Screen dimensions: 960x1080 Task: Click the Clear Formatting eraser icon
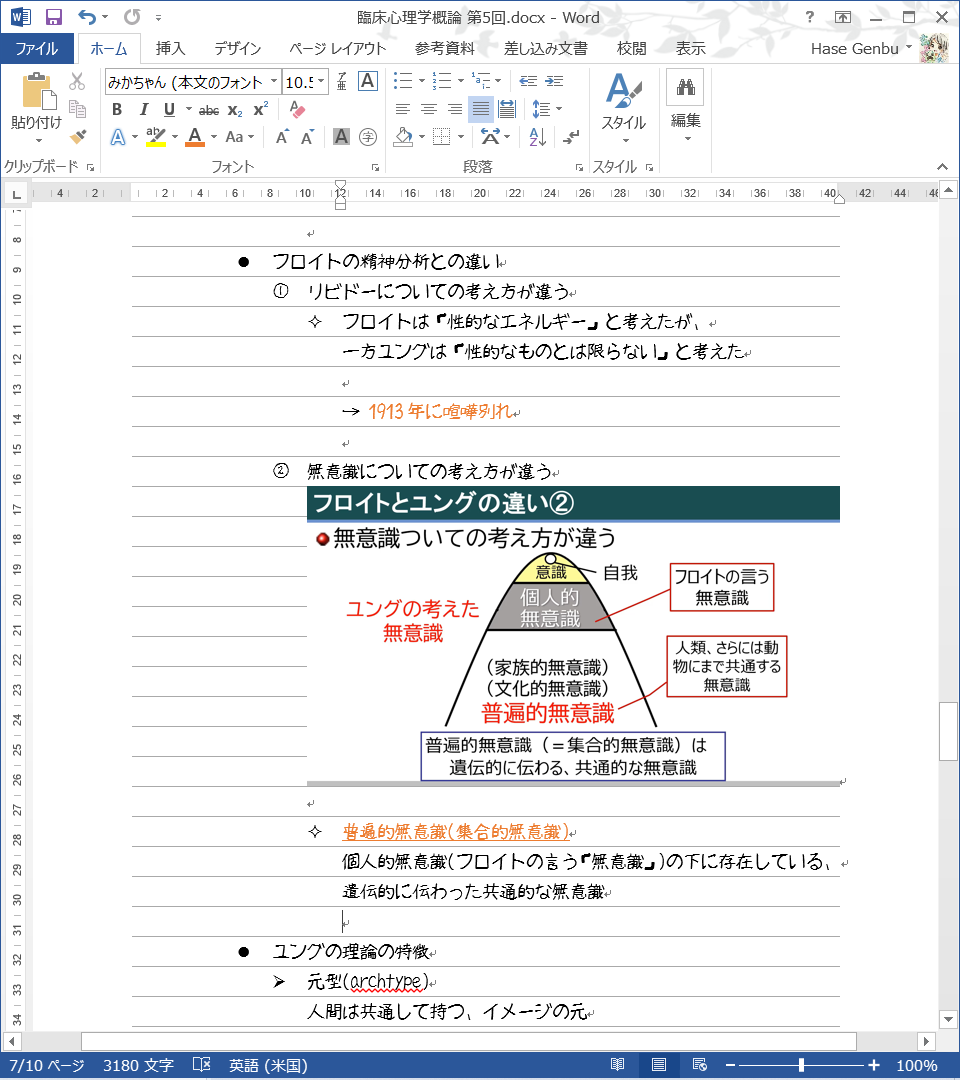pyautogui.click(x=296, y=109)
